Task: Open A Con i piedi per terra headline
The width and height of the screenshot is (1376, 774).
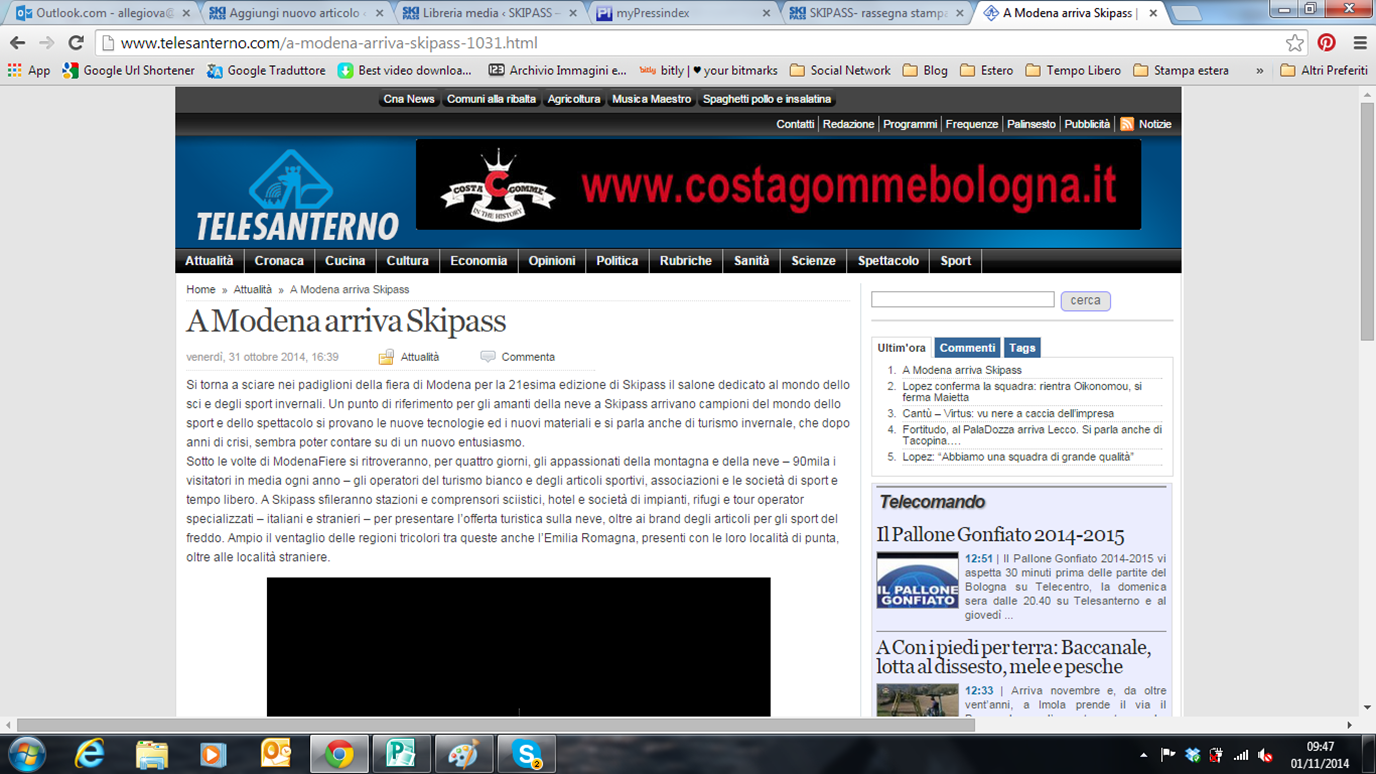Action: (x=1013, y=657)
